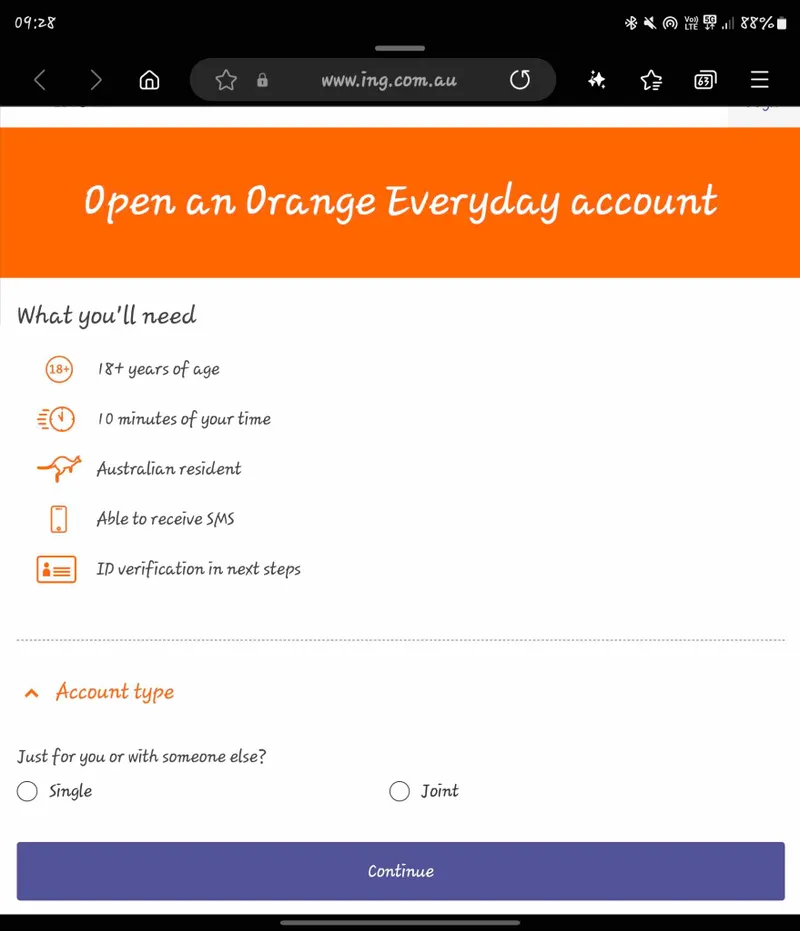Tap the VoLTE status bar indicator

click(x=691, y=23)
